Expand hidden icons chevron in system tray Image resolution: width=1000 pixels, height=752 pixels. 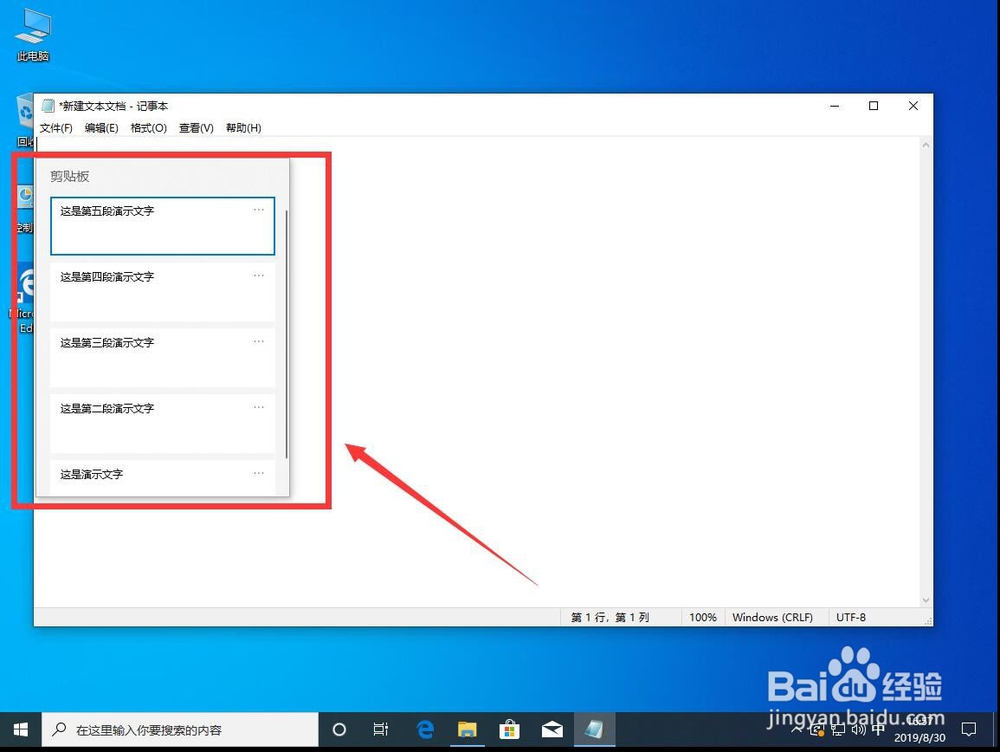[x=797, y=729]
